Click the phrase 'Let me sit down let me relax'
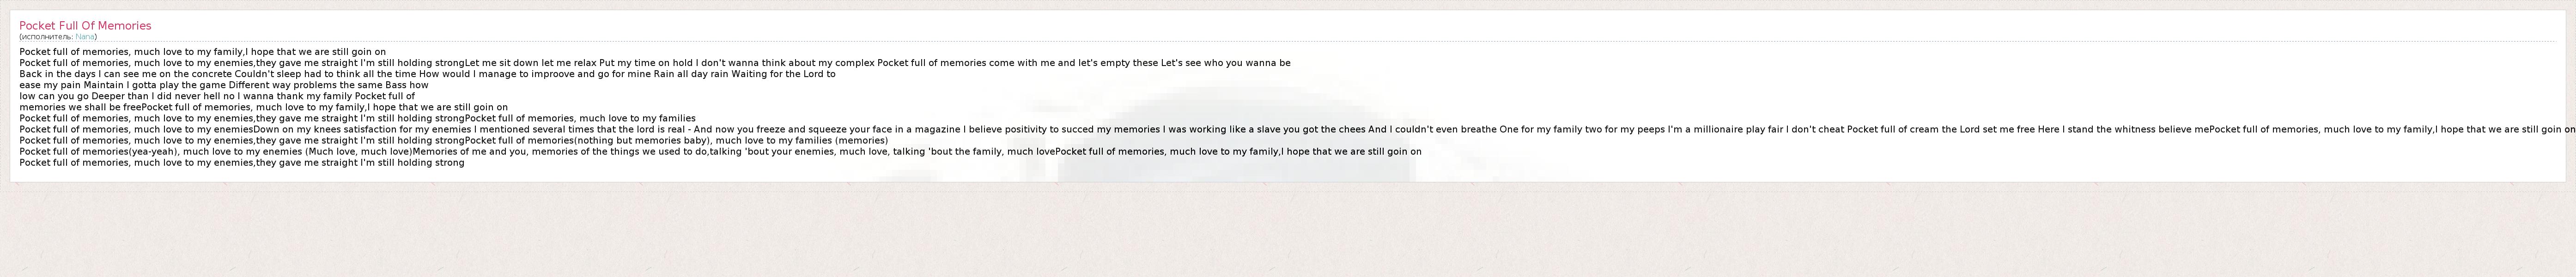 tap(530, 63)
